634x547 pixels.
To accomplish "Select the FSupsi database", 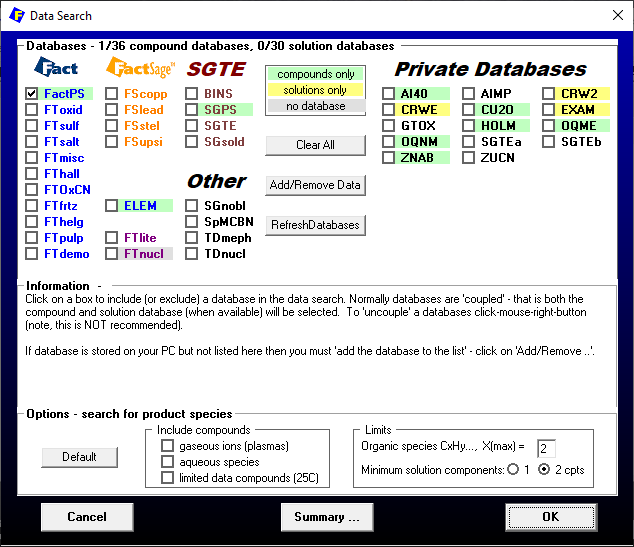I will point(112,142).
